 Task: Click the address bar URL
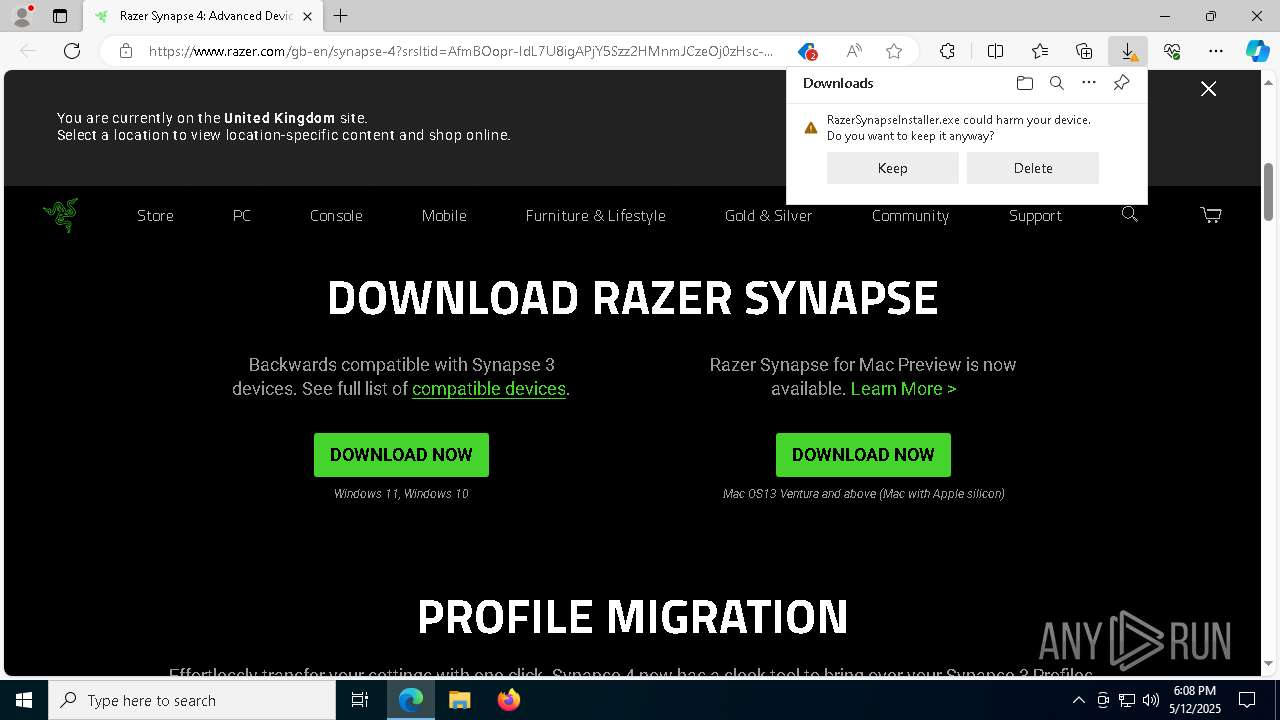click(460, 51)
